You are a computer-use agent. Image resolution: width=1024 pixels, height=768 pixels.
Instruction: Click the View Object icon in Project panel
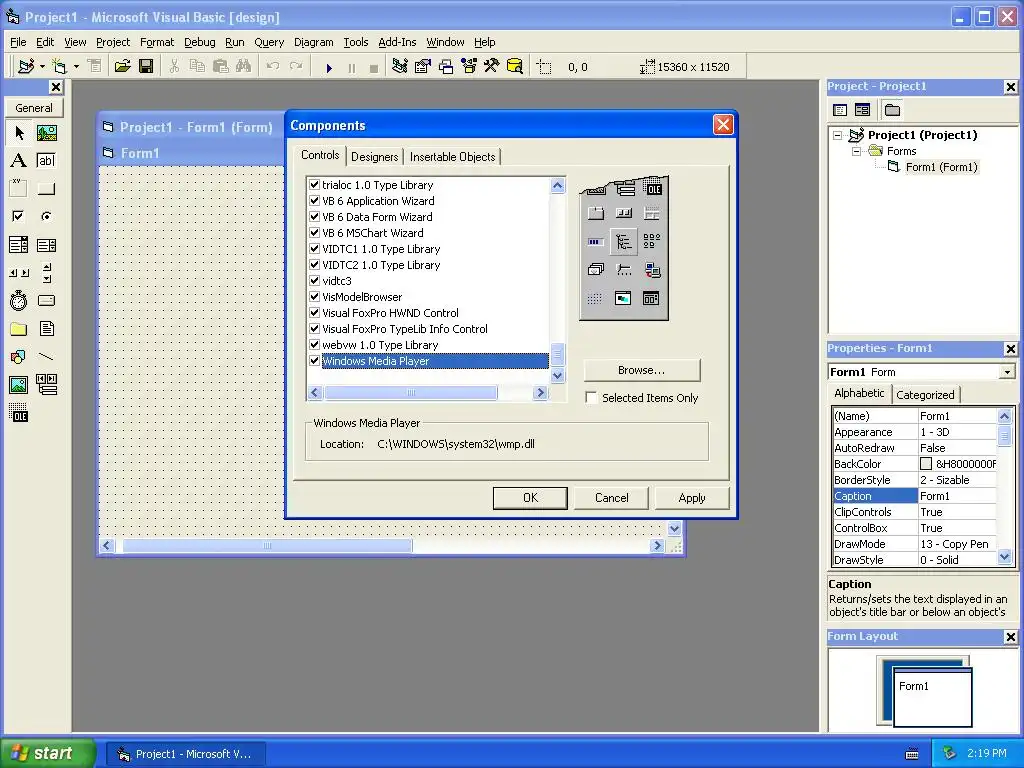coord(863,110)
